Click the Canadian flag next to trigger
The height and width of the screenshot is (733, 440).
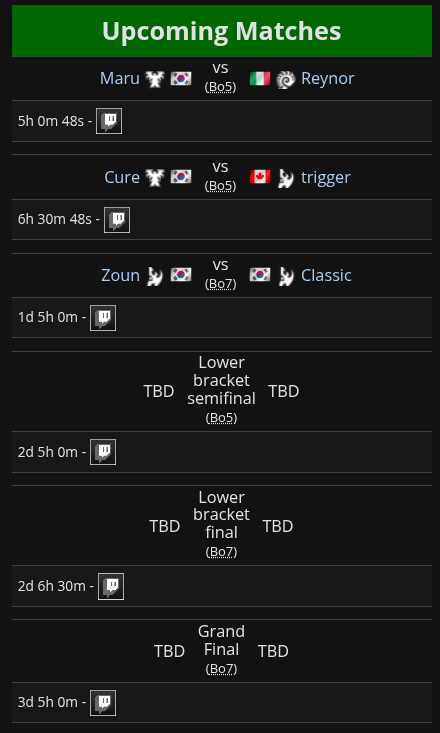260,177
